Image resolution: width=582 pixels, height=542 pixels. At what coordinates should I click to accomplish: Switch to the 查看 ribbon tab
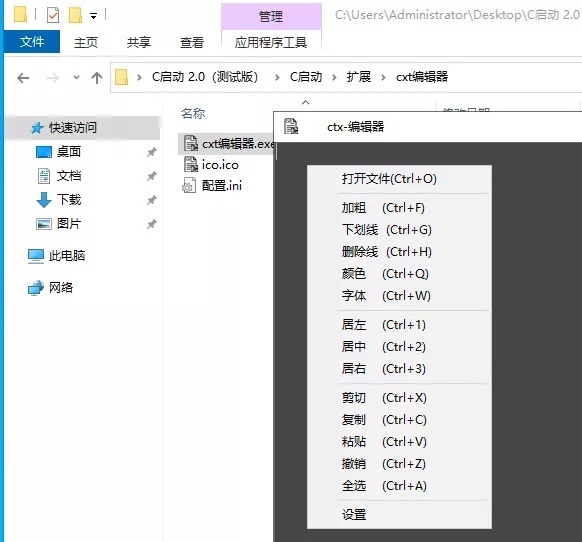(192, 42)
